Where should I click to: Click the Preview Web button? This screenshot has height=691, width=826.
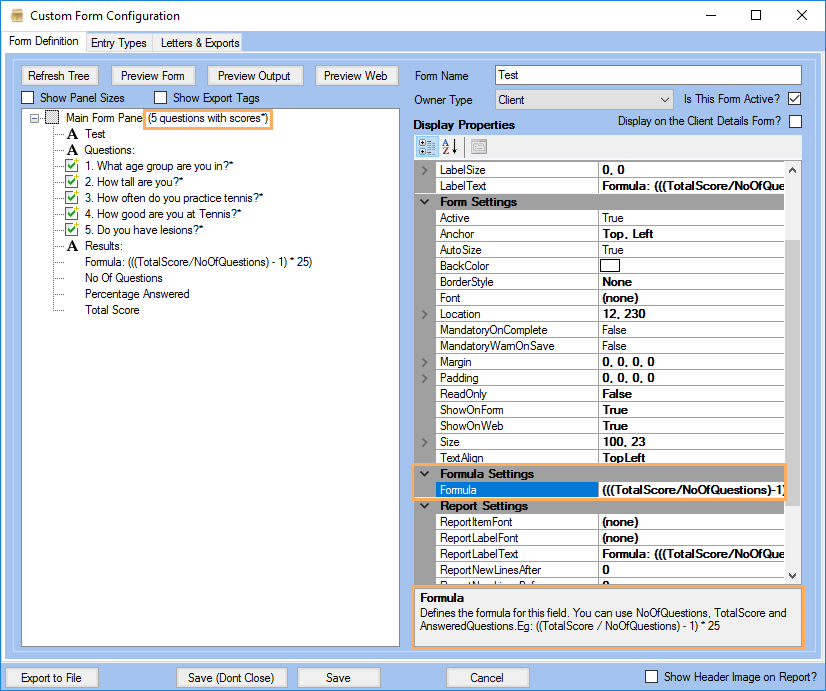click(x=356, y=76)
